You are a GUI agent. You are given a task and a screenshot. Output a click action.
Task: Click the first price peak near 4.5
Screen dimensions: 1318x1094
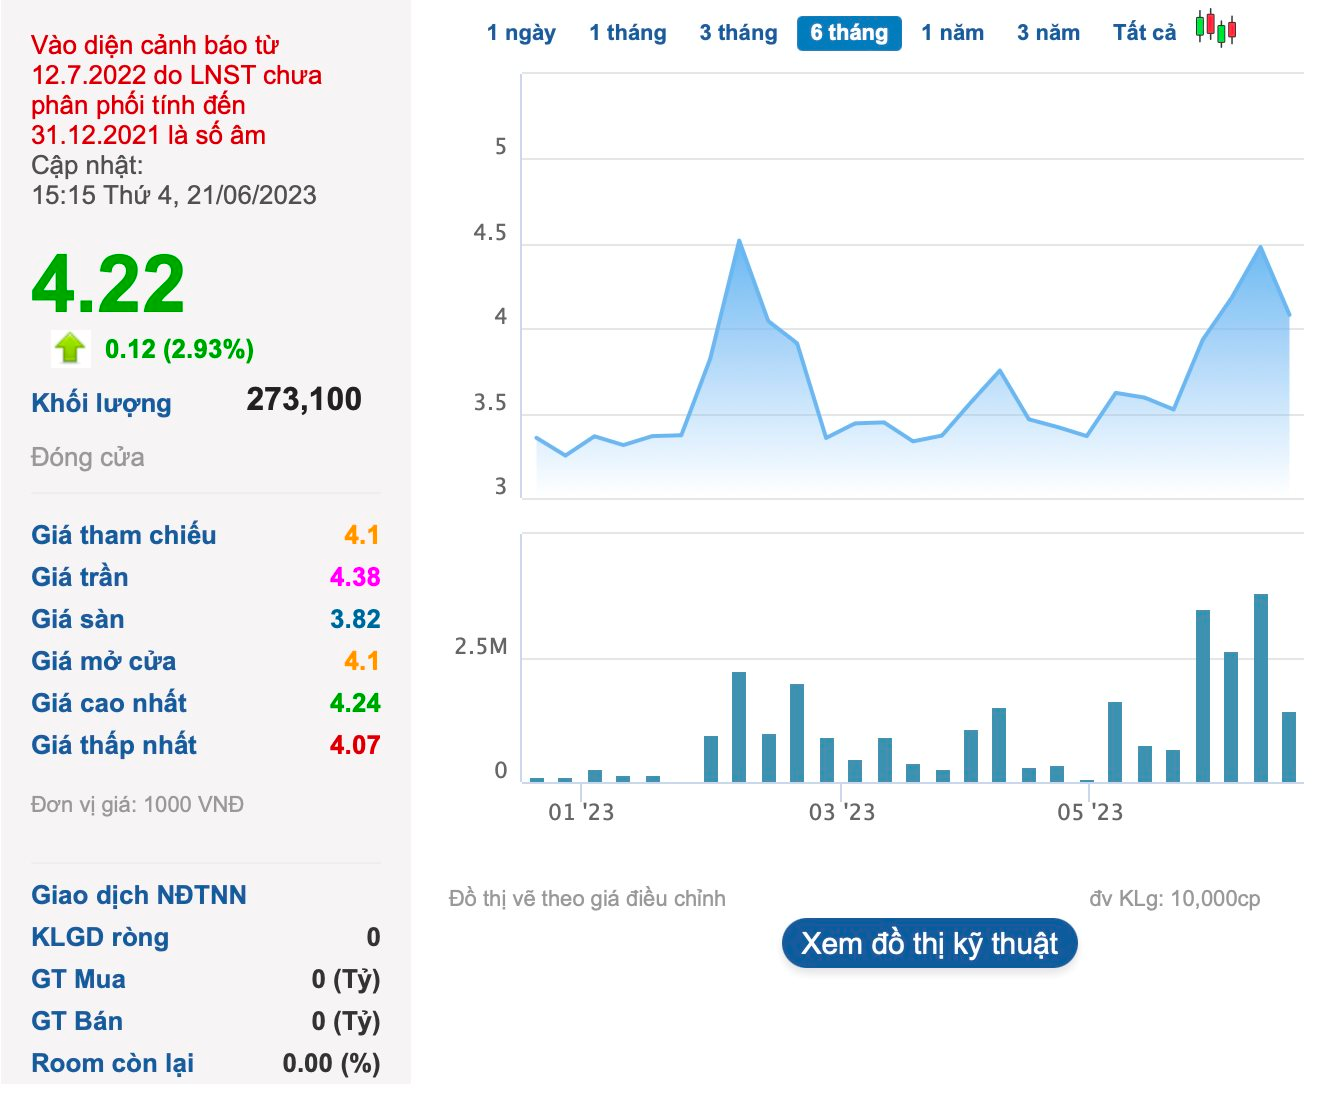(x=739, y=241)
